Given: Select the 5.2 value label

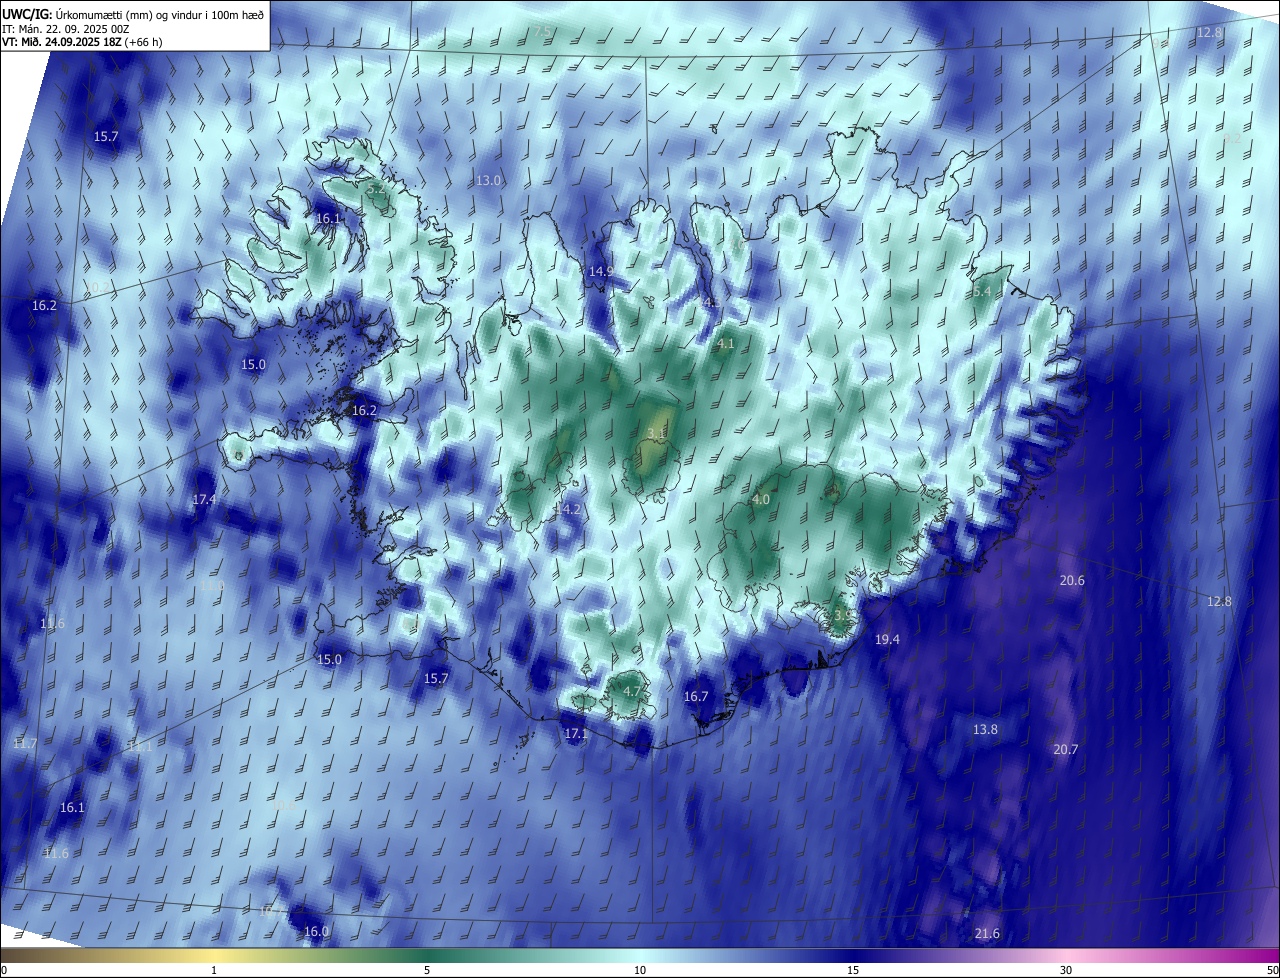Looking at the screenshot, I should pos(376,187).
